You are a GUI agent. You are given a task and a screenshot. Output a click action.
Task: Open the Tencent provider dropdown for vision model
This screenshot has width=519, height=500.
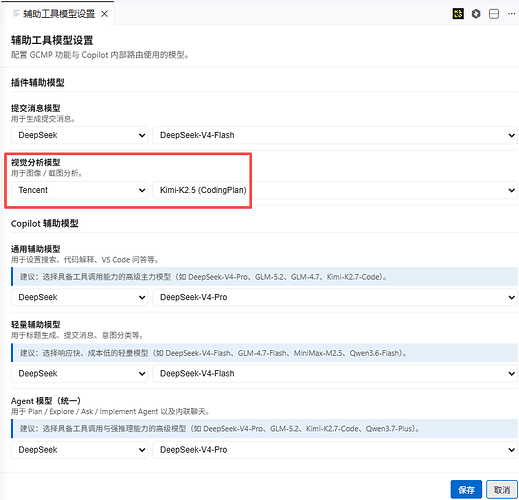click(x=80, y=190)
